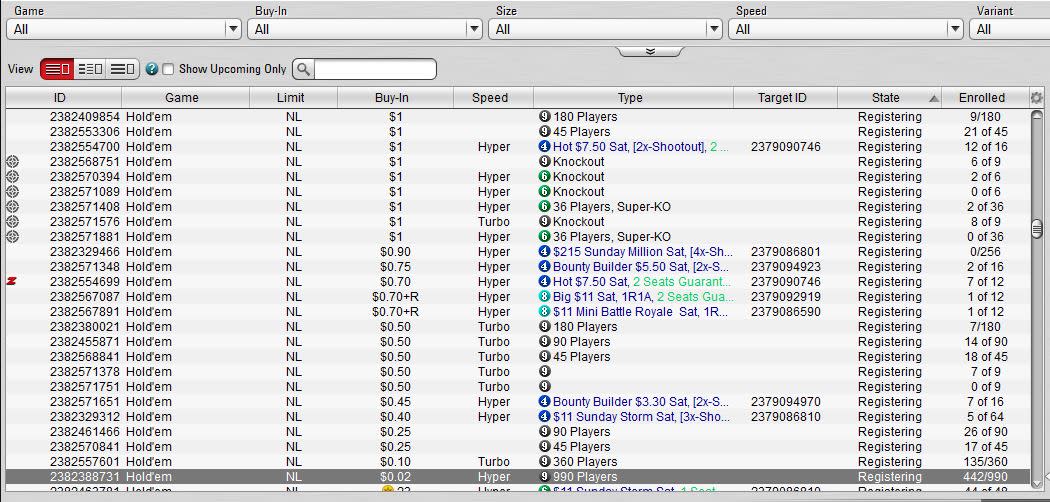Toggle the Show Upcoming Only checkbox
The width and height of the screenshot is (1050, 502).
coord(168,69)
